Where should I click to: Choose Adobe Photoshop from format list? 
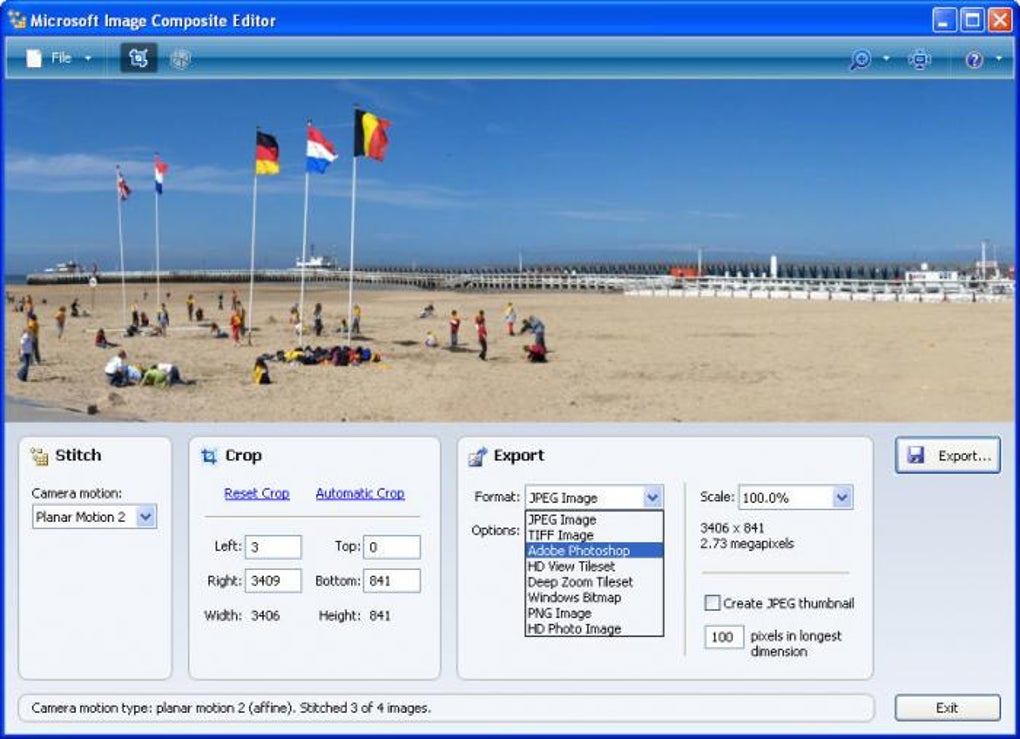coord(594,551)
